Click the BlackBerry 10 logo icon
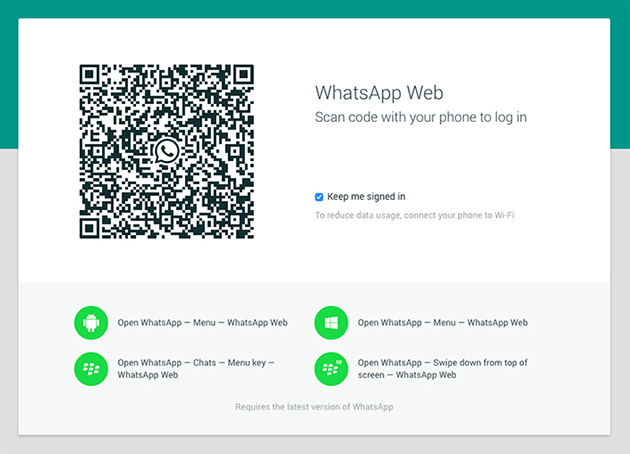Viewport: 630px width, 454px height. 331,369
